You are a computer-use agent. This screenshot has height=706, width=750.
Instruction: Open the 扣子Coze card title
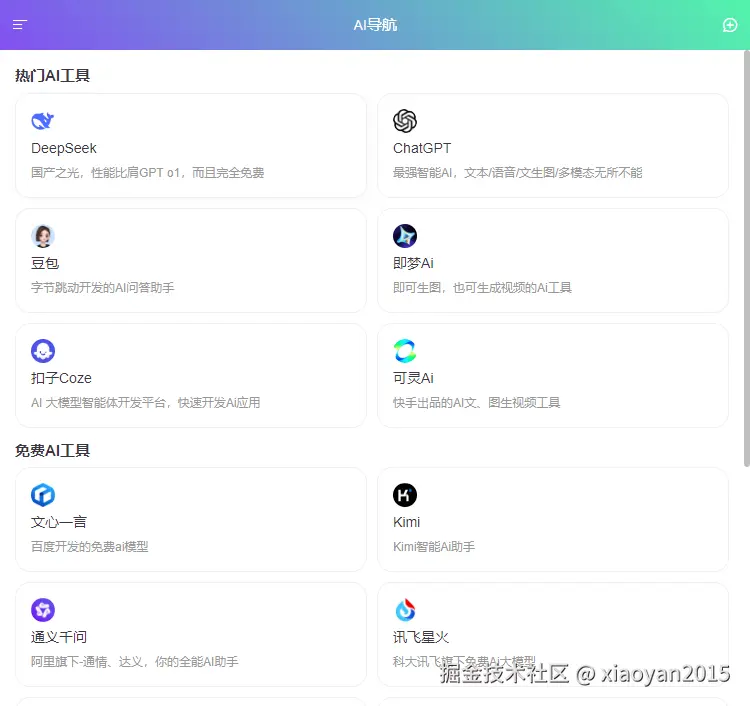[61, 378]
